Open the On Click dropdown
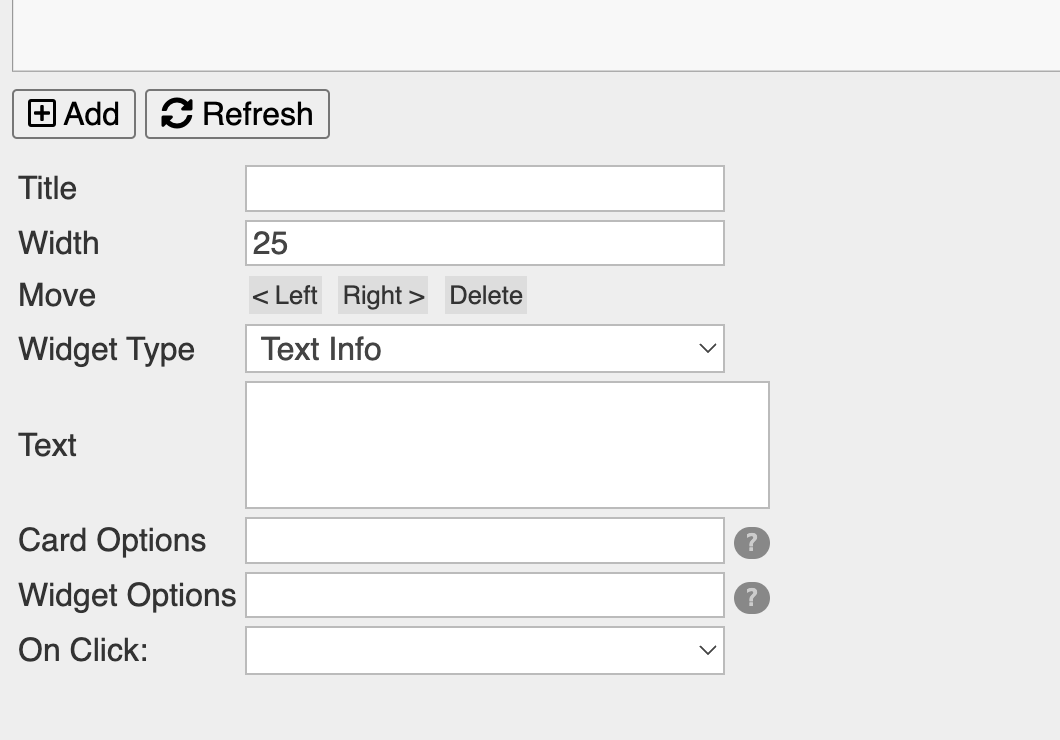Image resolution: width=1060 pixels, height=740 pixels. 484,651
